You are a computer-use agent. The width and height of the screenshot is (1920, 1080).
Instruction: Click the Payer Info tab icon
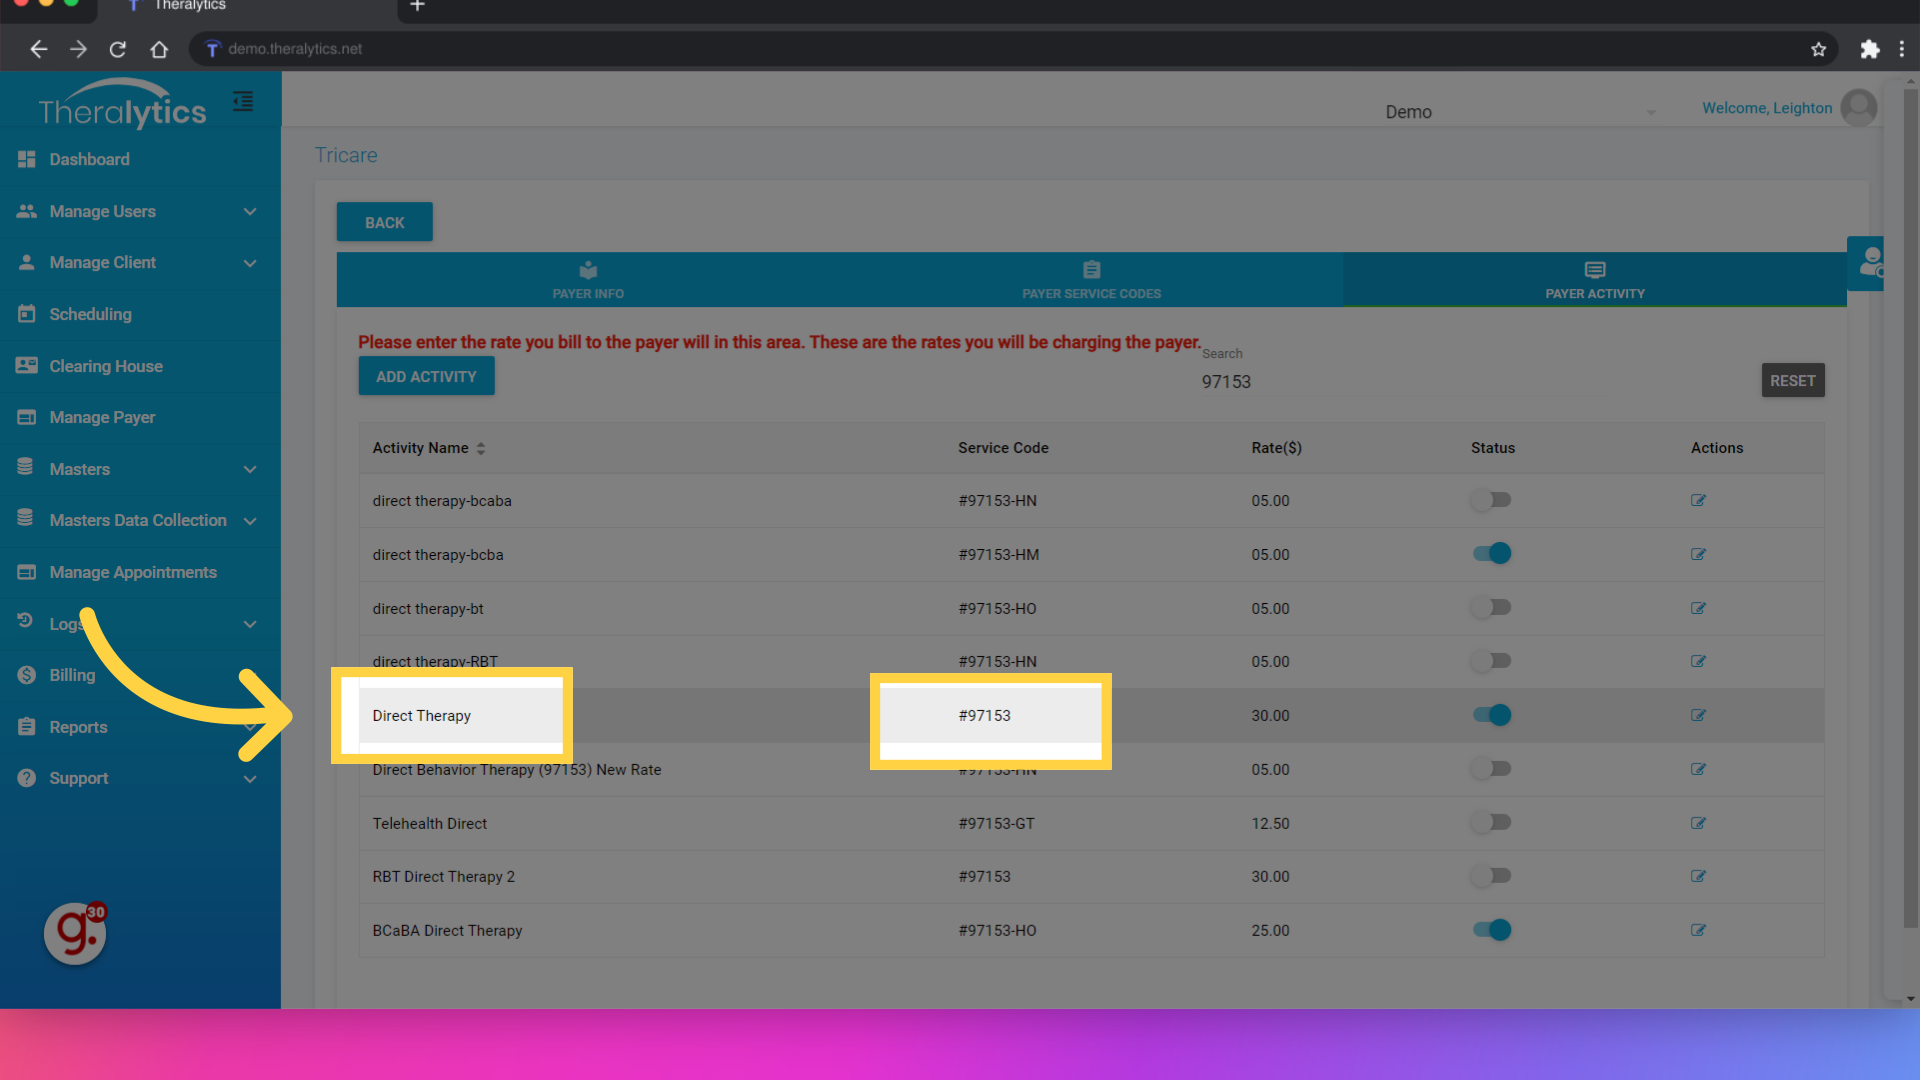[587, 269]
